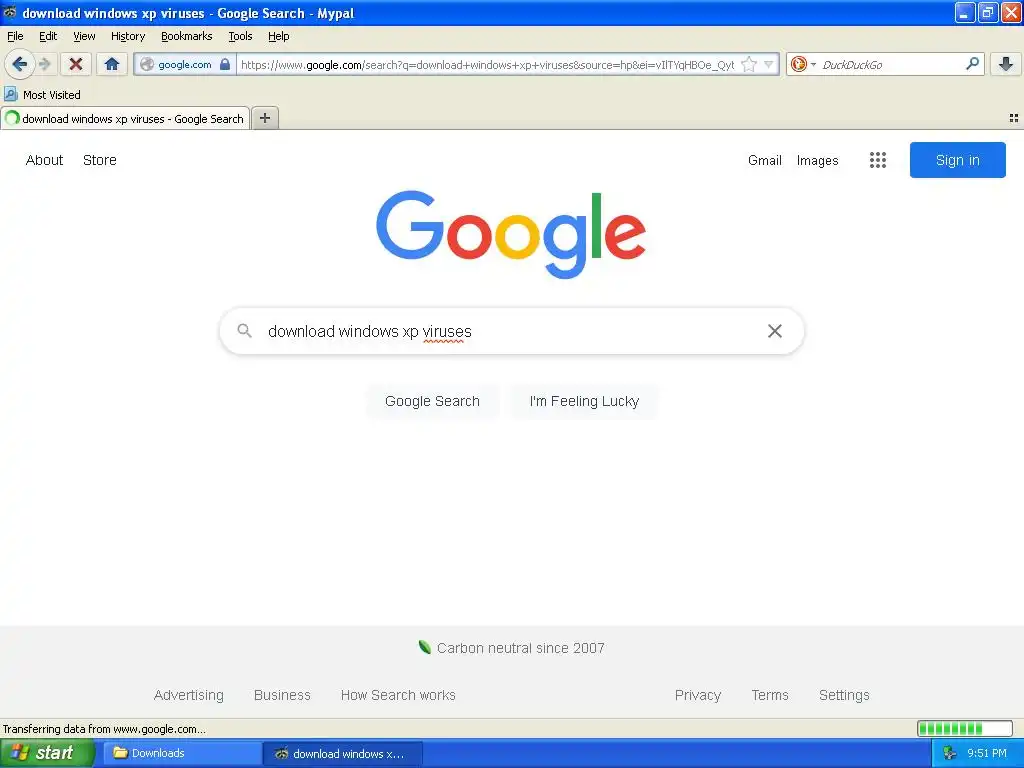Go back with the browser back arrow

pos(20,64)
